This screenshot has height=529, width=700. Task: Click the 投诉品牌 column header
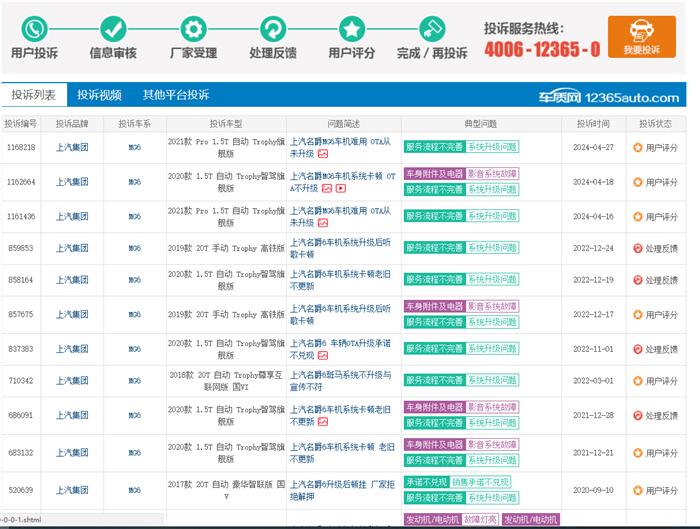tap(72, 124)
